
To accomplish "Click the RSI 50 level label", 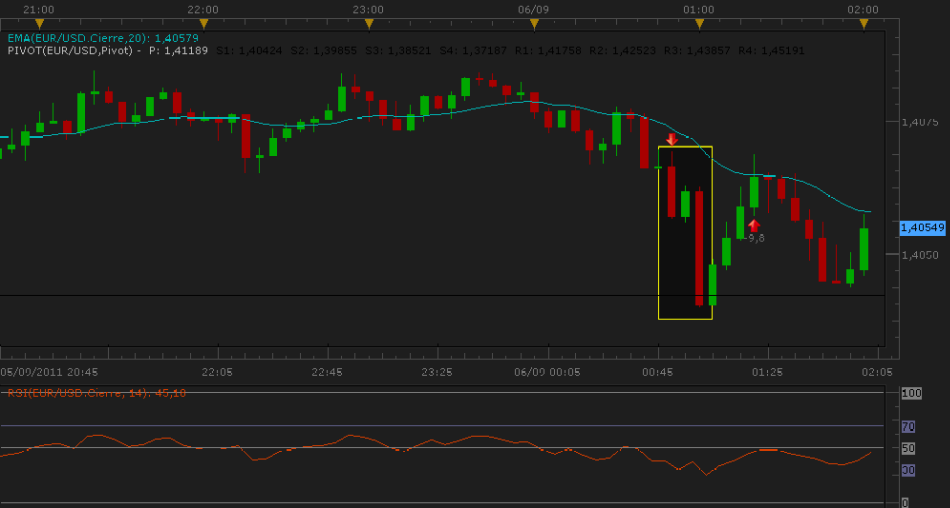I will [x=908, y=449].
